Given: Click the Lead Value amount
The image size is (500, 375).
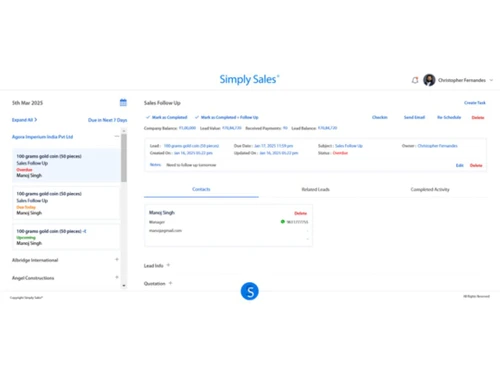Looking at the screenshot, I should [232, 128].
